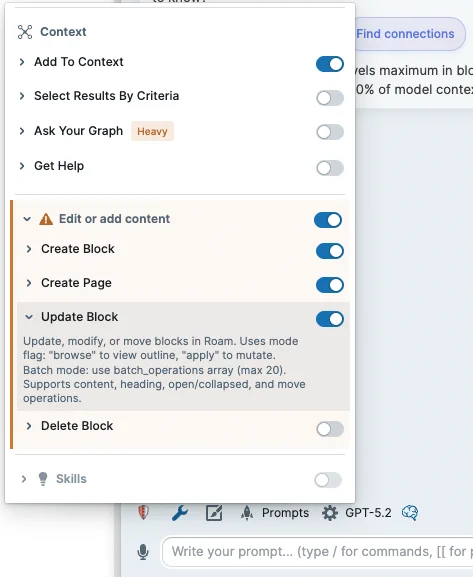The width and height of the screenshot is (473, 577).
Task: Click the Select Results By Criteria label
Action: pyautogui.click(x=107, y=96)
